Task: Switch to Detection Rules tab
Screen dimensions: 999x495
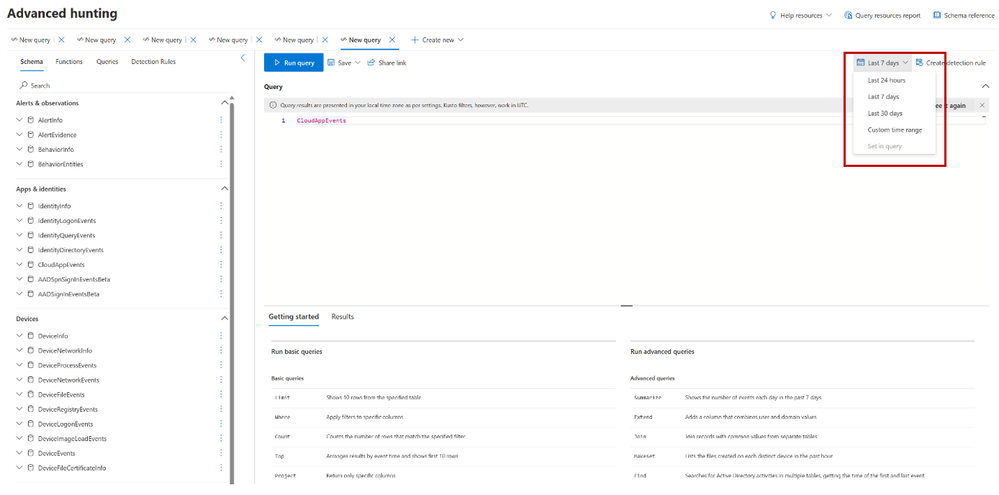Action: (x=154, y=62)
